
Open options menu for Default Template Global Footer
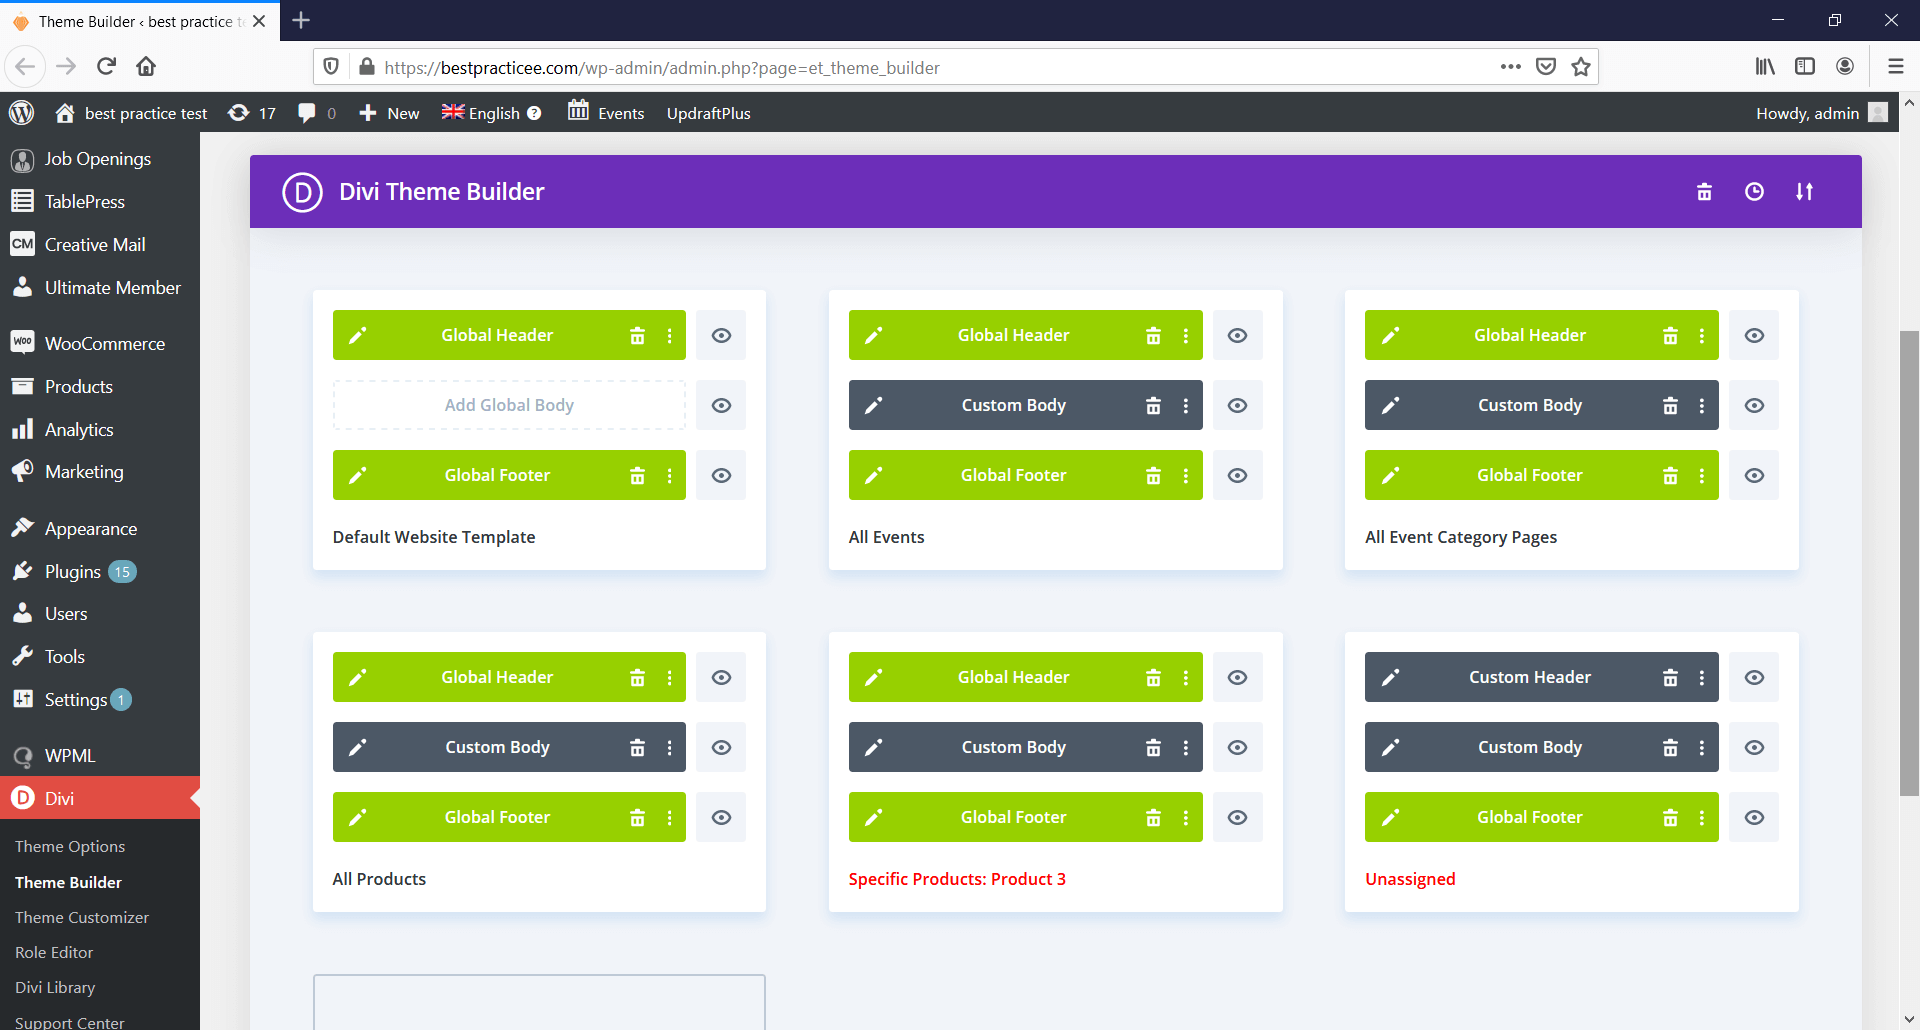(669, 476)
